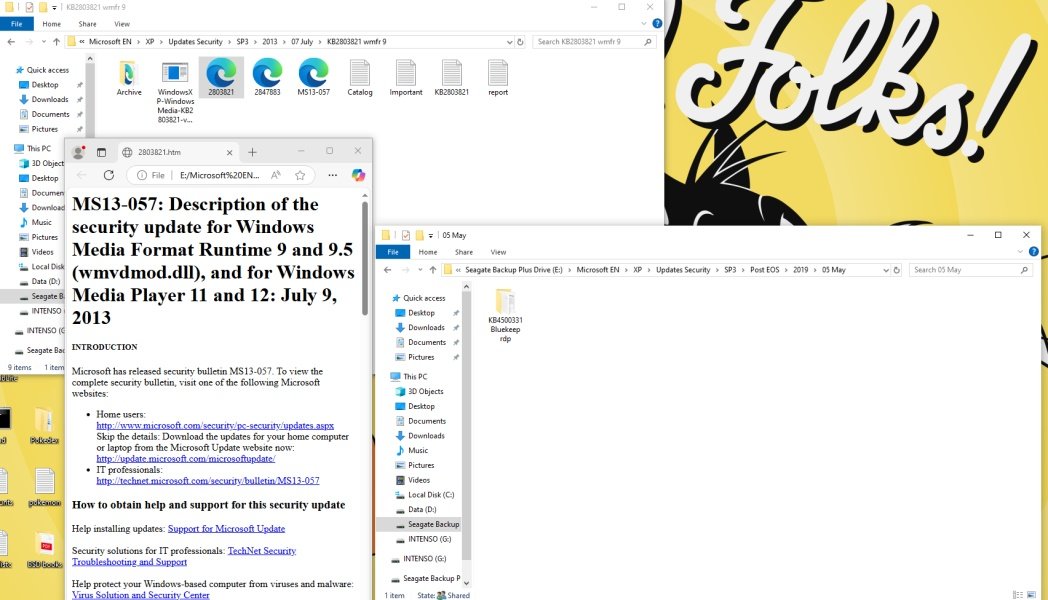Screen dimensions: 1048x600
Task: Open the View tab in KB2803821 window
Action: tap(122, 23)
